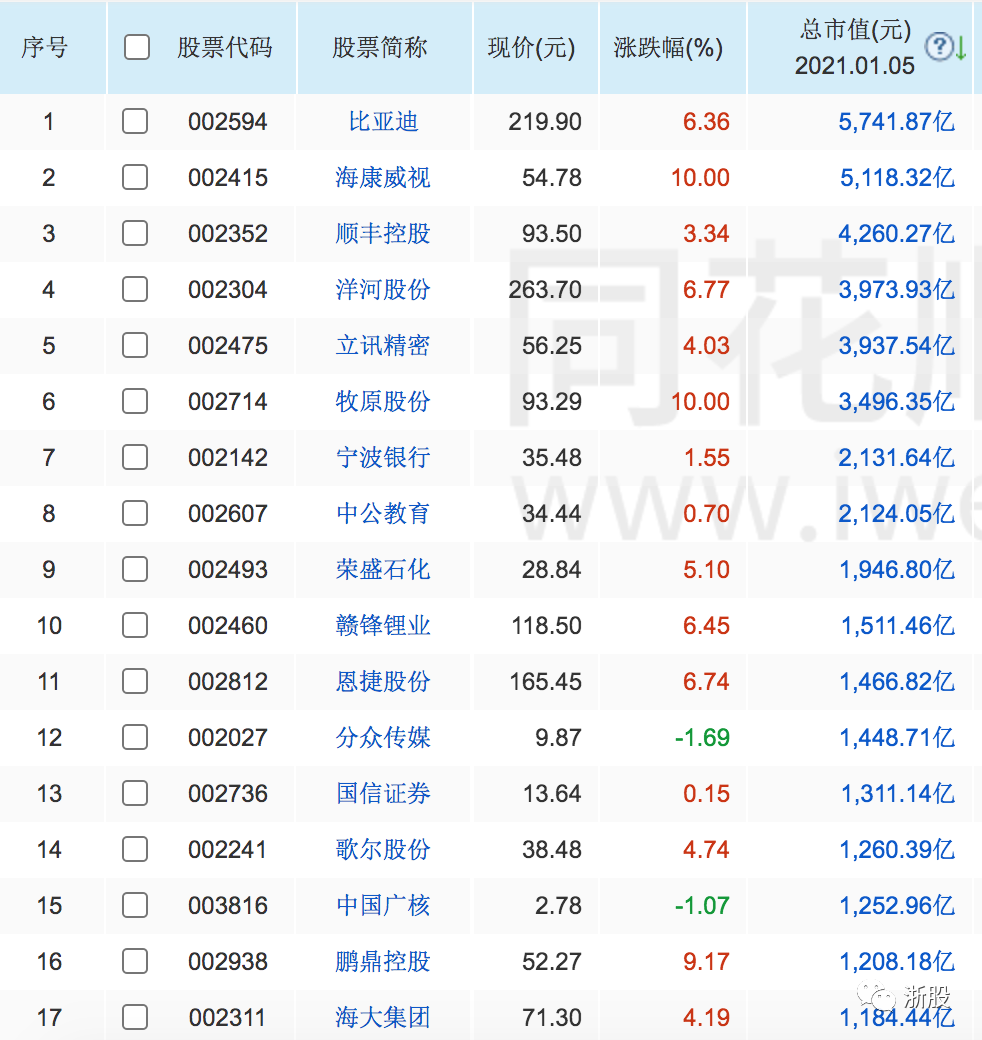Check the box for stock 002607
The image size is (982, 1040).
click(135, 513)
